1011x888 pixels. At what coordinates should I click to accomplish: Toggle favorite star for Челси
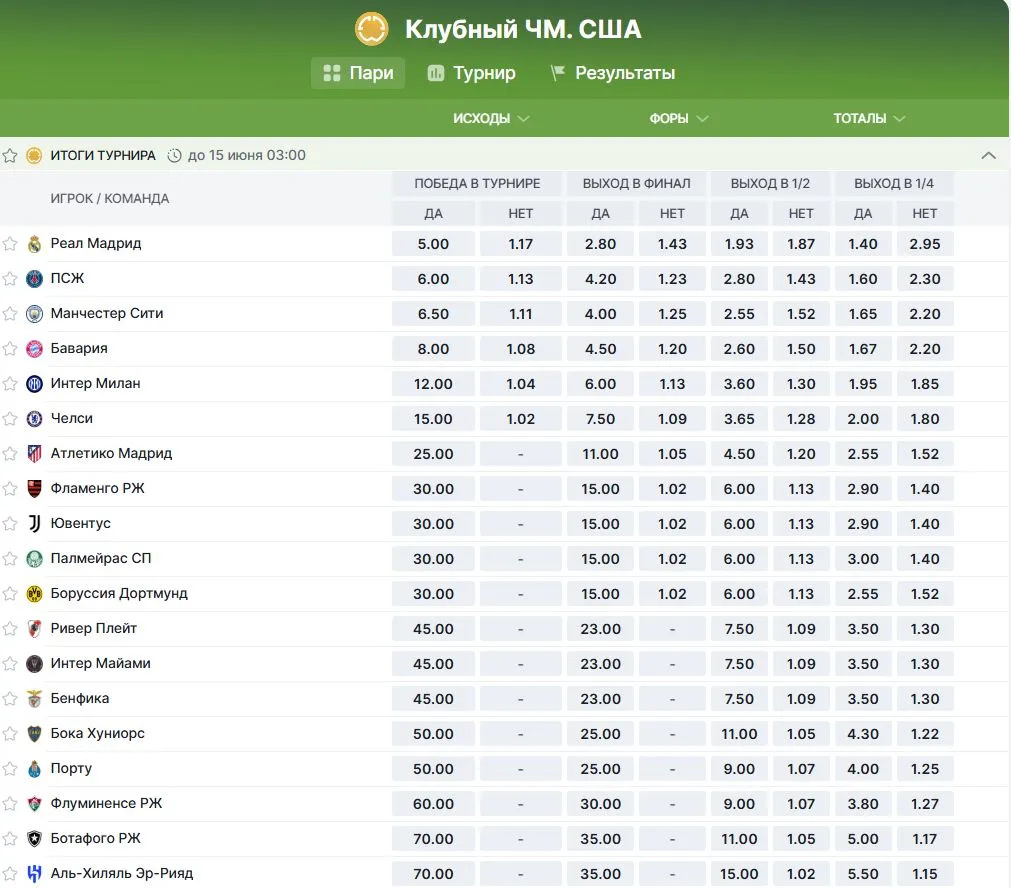10,419
